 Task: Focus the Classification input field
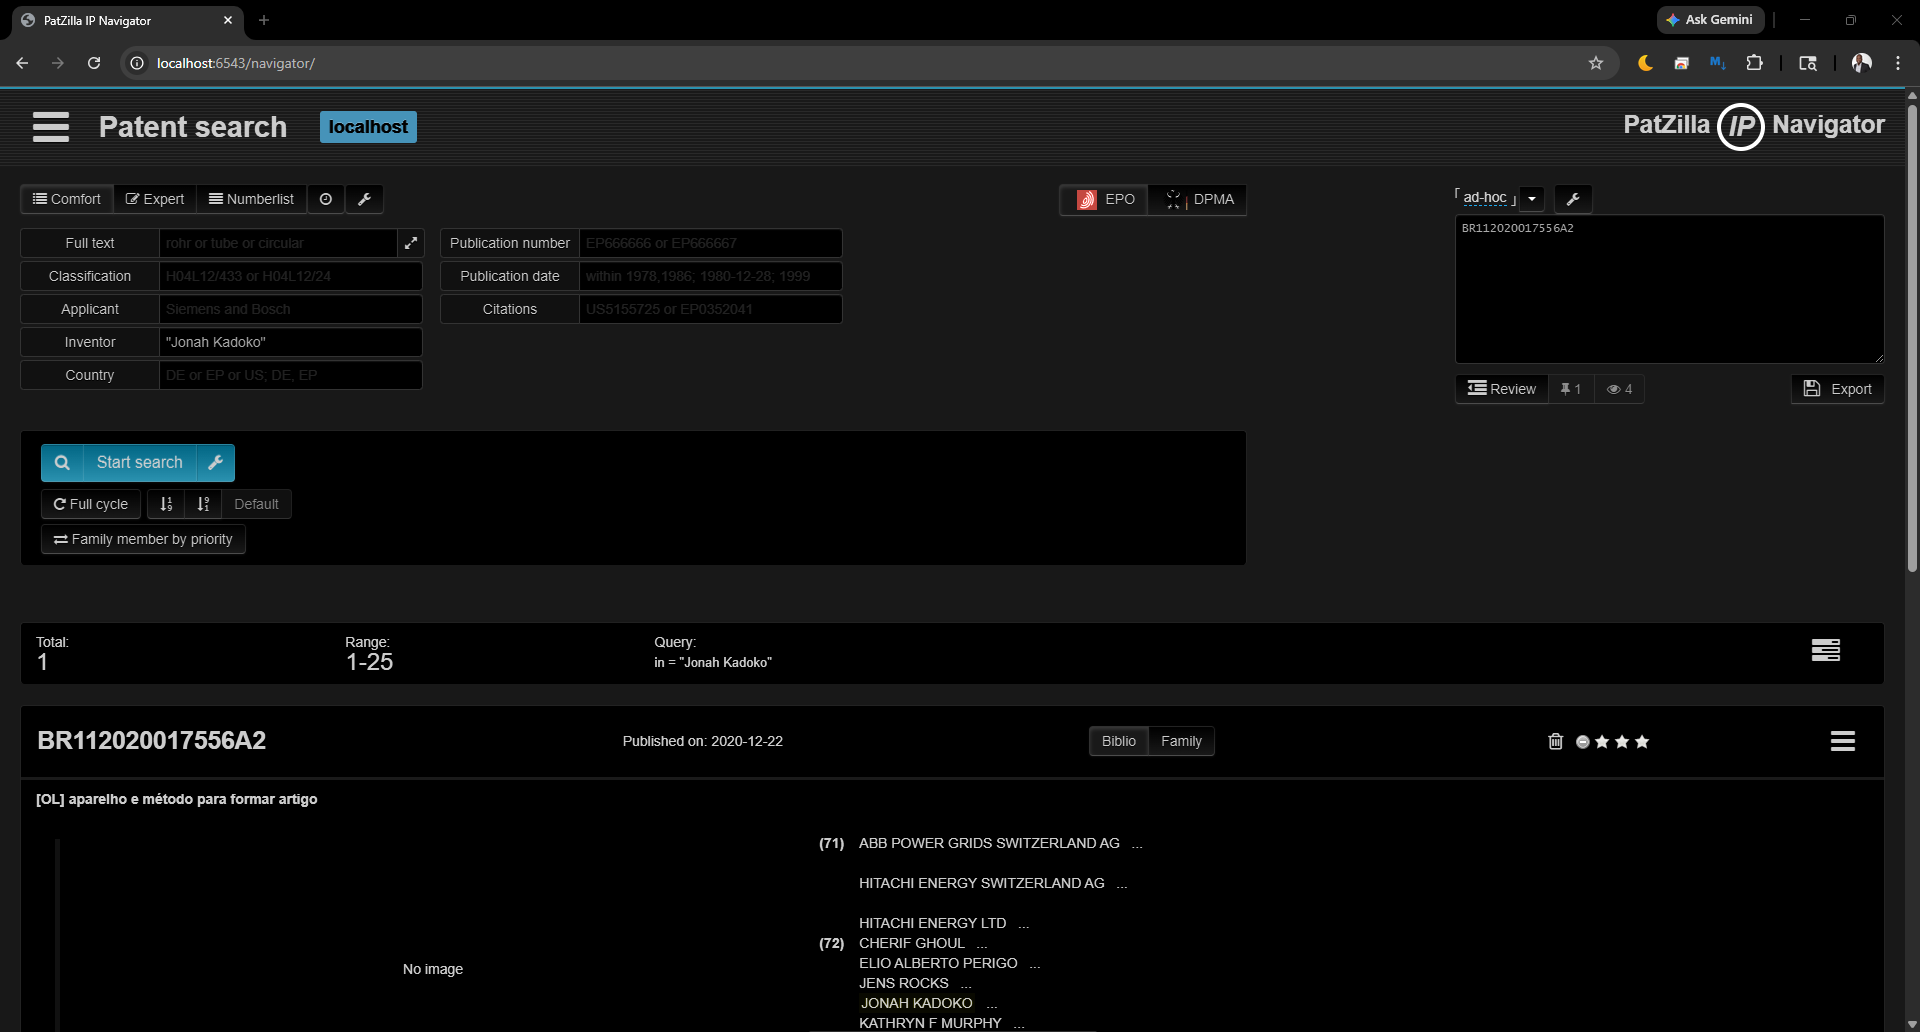pos(290,276)
